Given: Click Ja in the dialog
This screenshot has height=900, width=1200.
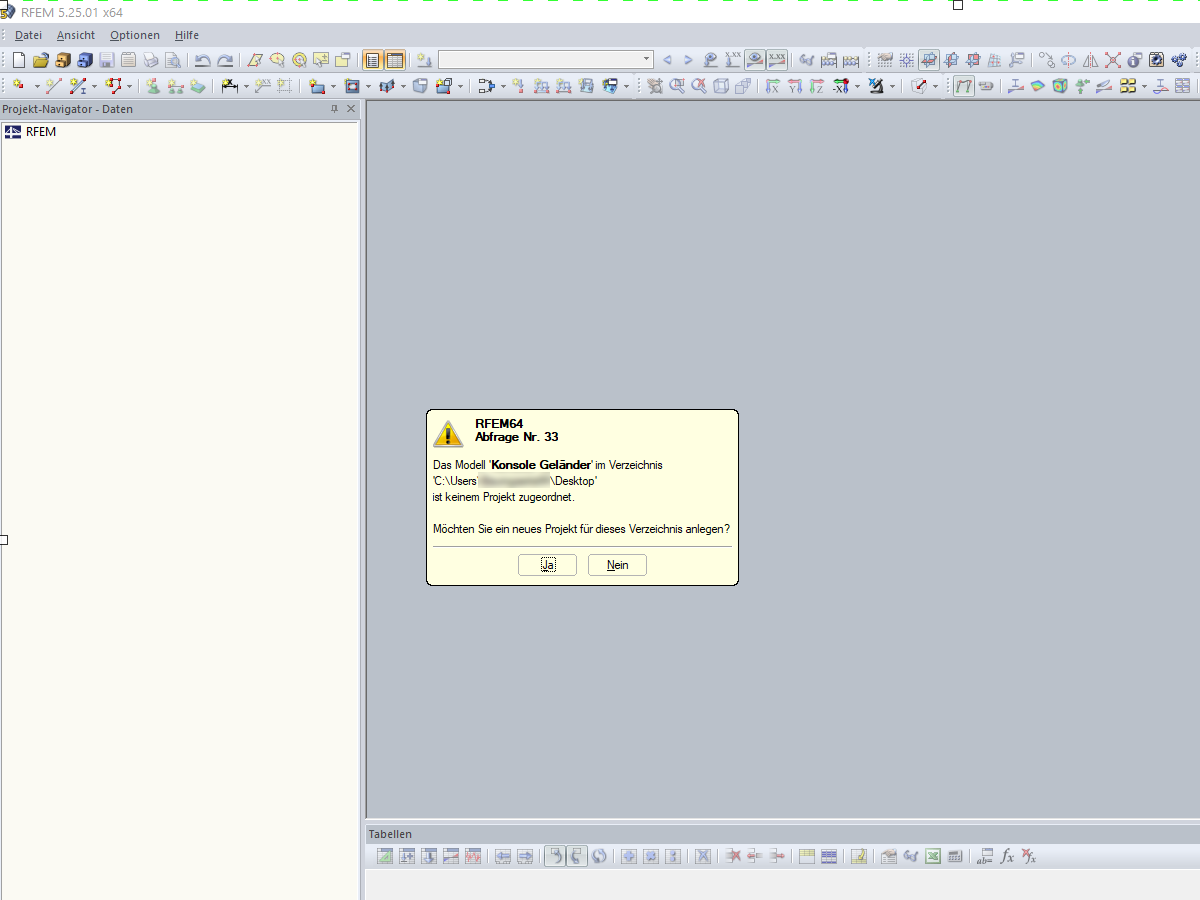Looking at the screenshot, I should click(547, 565).
